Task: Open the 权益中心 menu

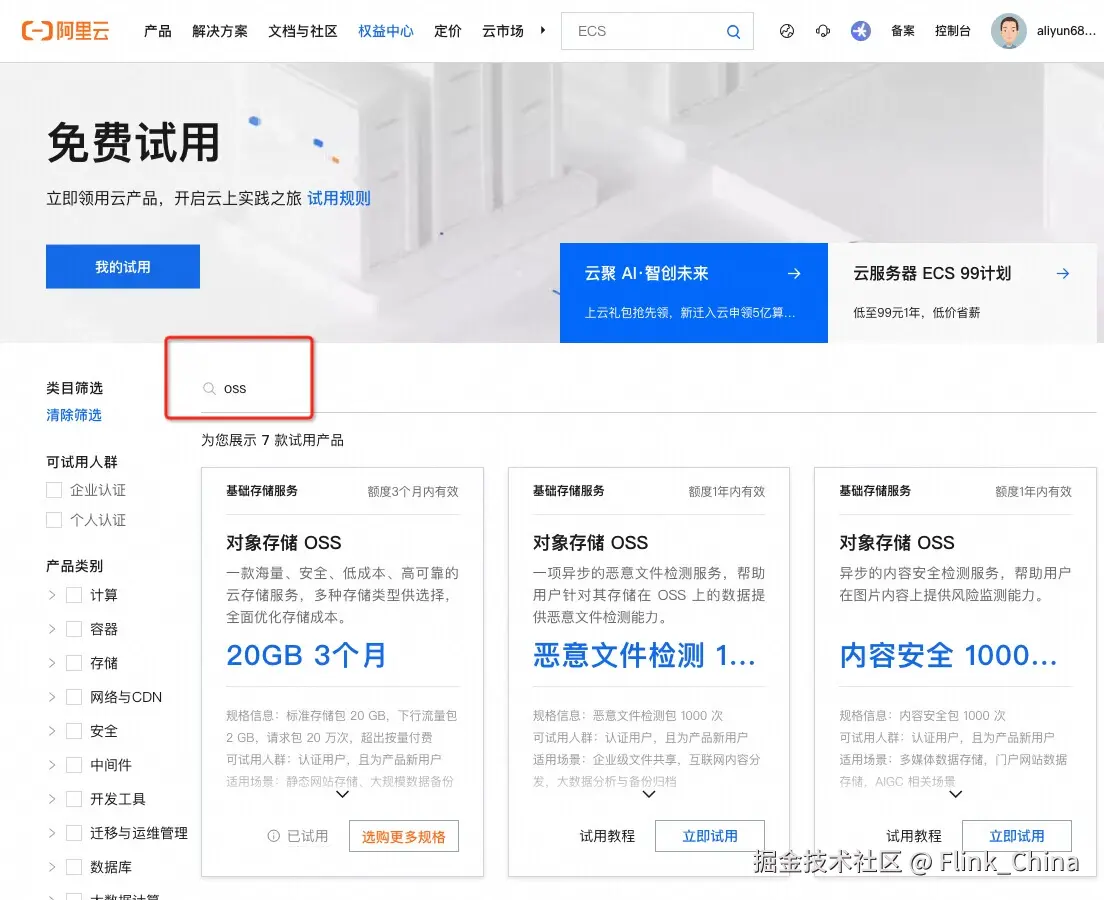Action: pos(386,31)
